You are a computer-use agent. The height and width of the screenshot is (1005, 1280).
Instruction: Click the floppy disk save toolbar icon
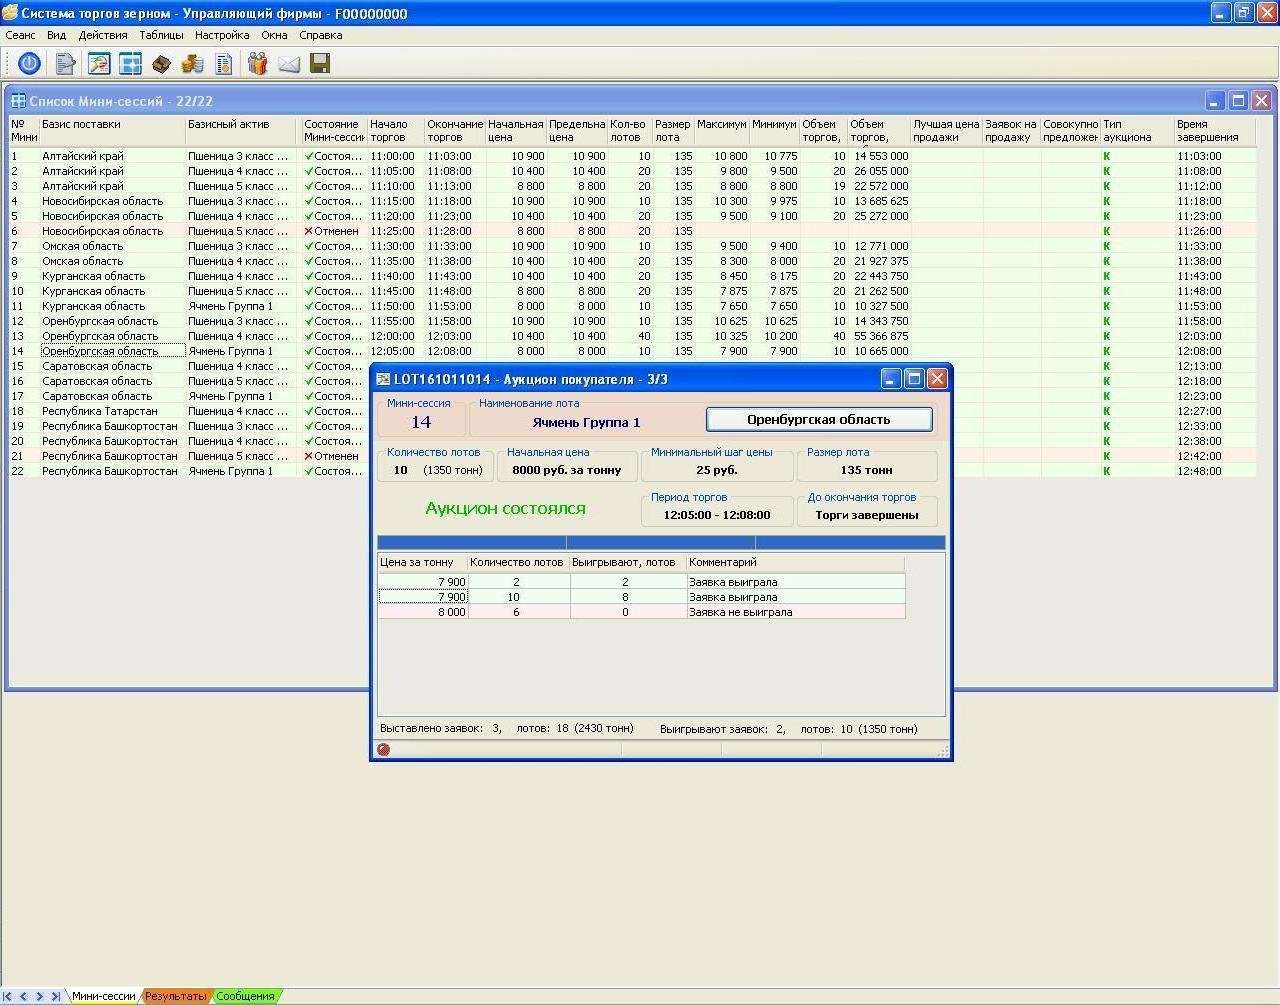point(320,64)
